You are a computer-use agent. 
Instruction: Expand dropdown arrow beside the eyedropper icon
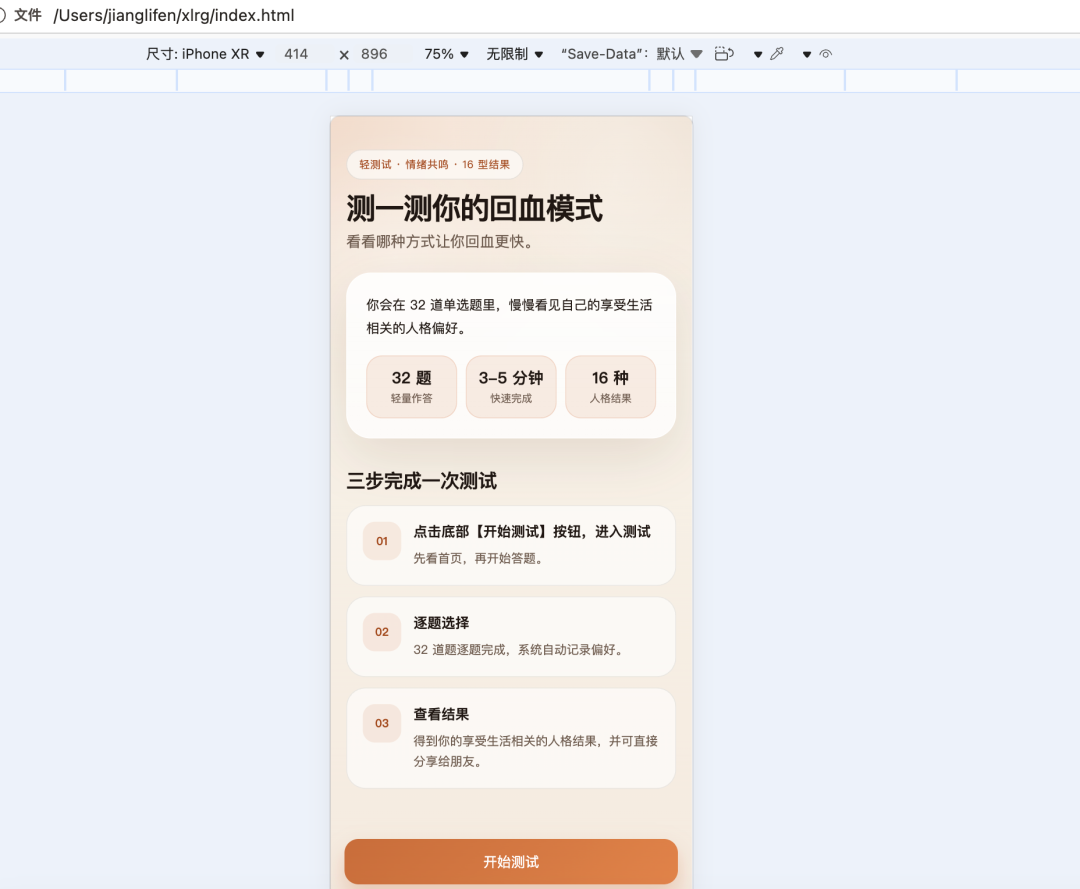[x=758, y=54]
